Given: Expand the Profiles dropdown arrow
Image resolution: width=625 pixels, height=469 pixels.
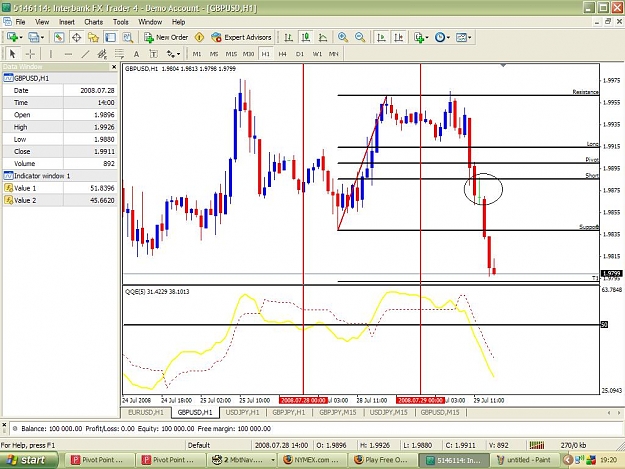Looking at the screenshot, I should 42,38.
